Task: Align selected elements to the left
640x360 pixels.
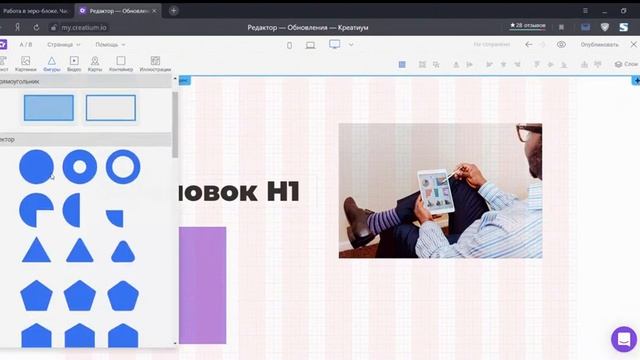Action: 489,64
